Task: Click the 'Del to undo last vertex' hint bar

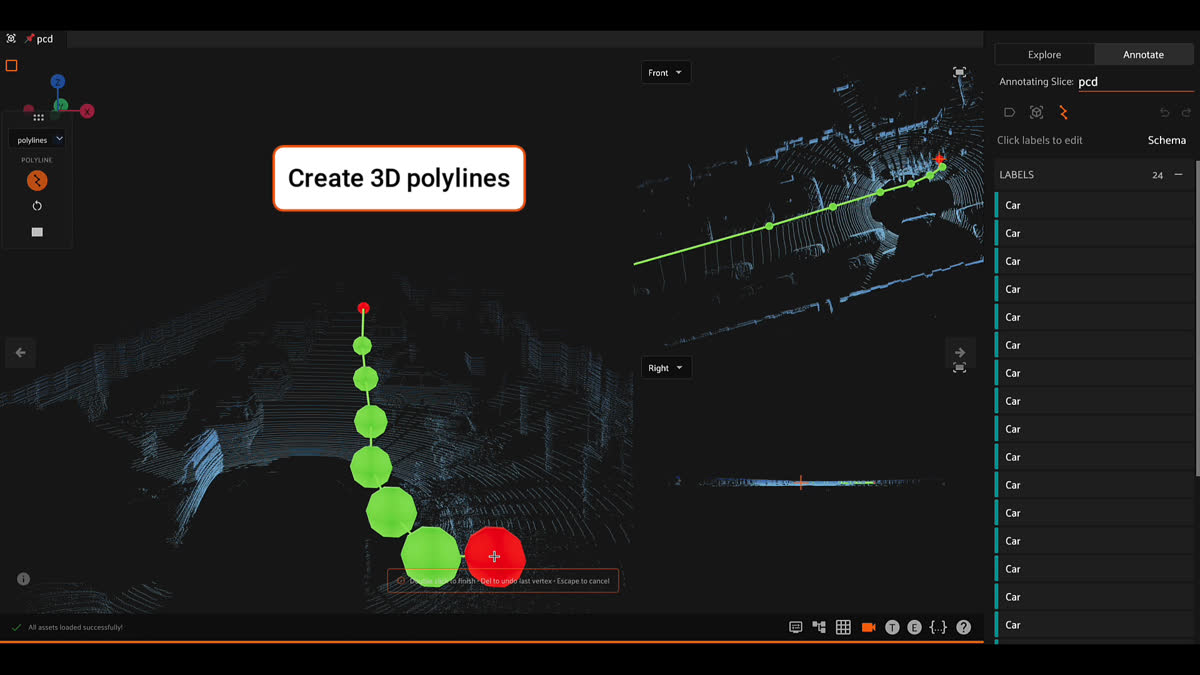Action: (x=503, y=581)
